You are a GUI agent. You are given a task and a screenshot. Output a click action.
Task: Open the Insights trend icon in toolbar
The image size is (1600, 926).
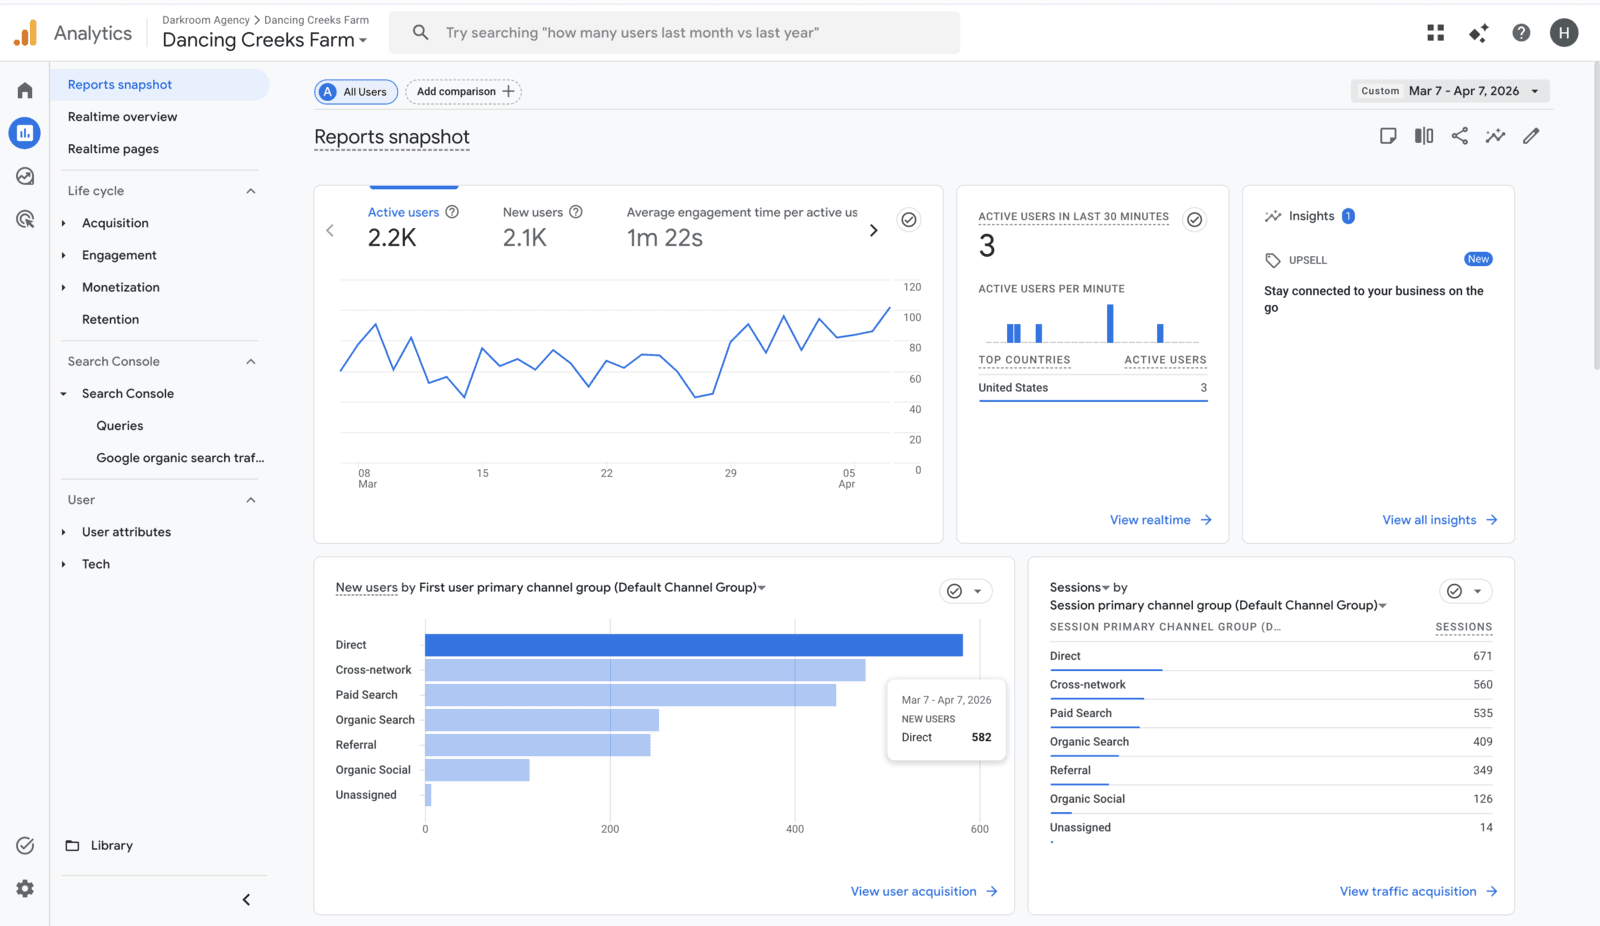coord(1495,136)
